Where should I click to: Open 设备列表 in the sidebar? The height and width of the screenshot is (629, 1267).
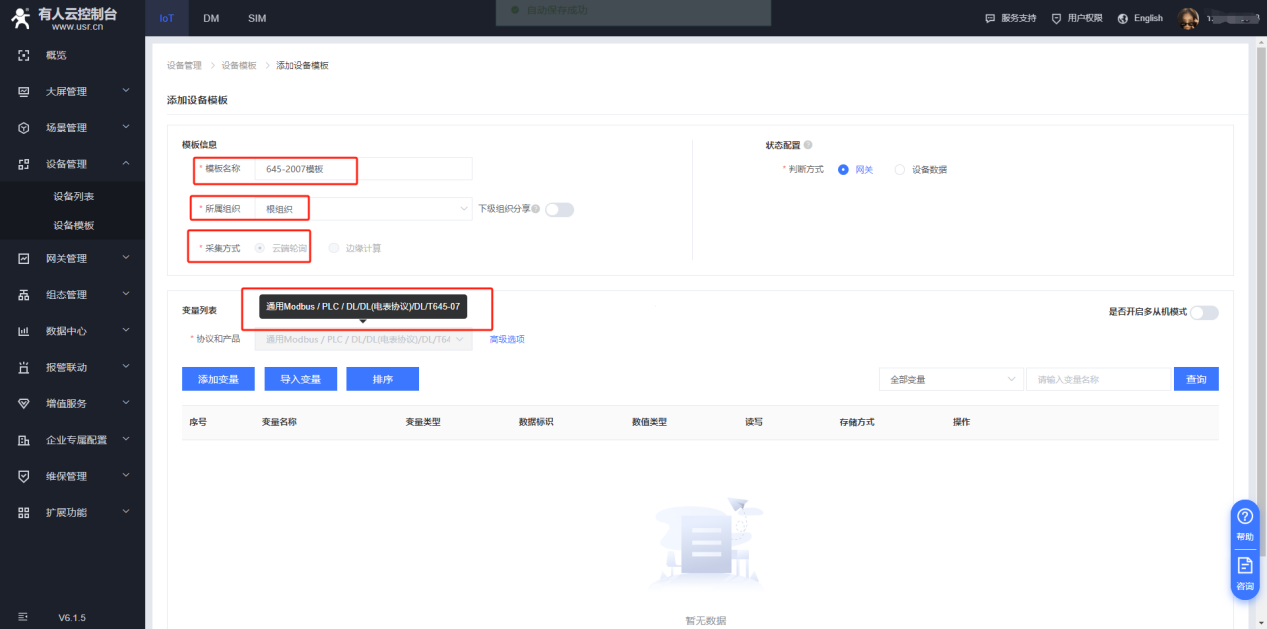coord(74,196)
